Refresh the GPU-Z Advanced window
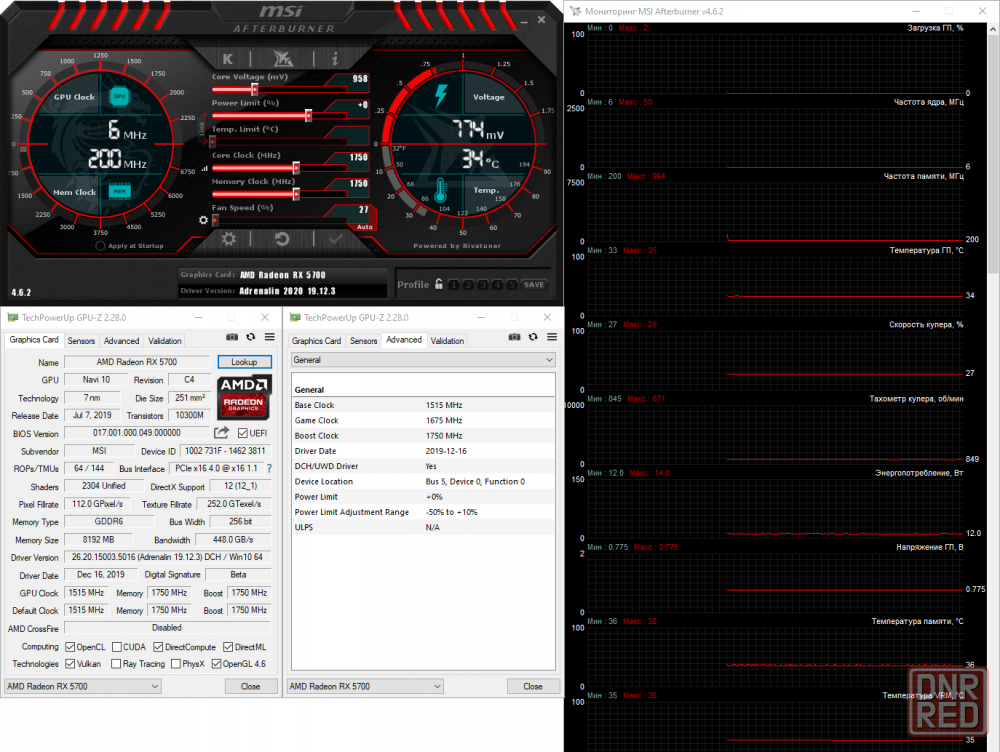 [x=533, y=337]
